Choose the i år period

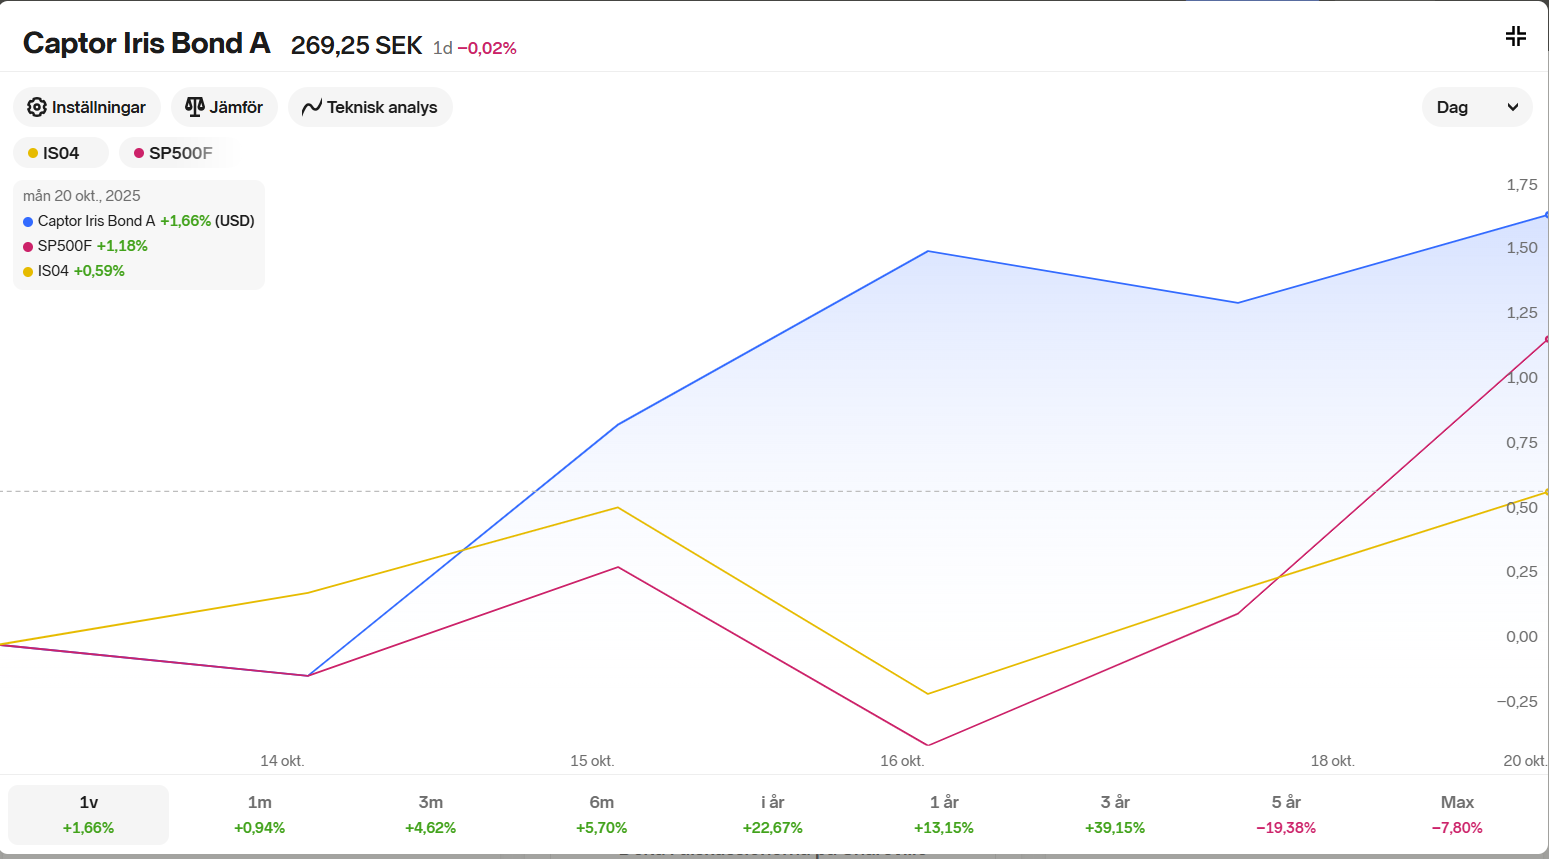[x=772, y=814]
